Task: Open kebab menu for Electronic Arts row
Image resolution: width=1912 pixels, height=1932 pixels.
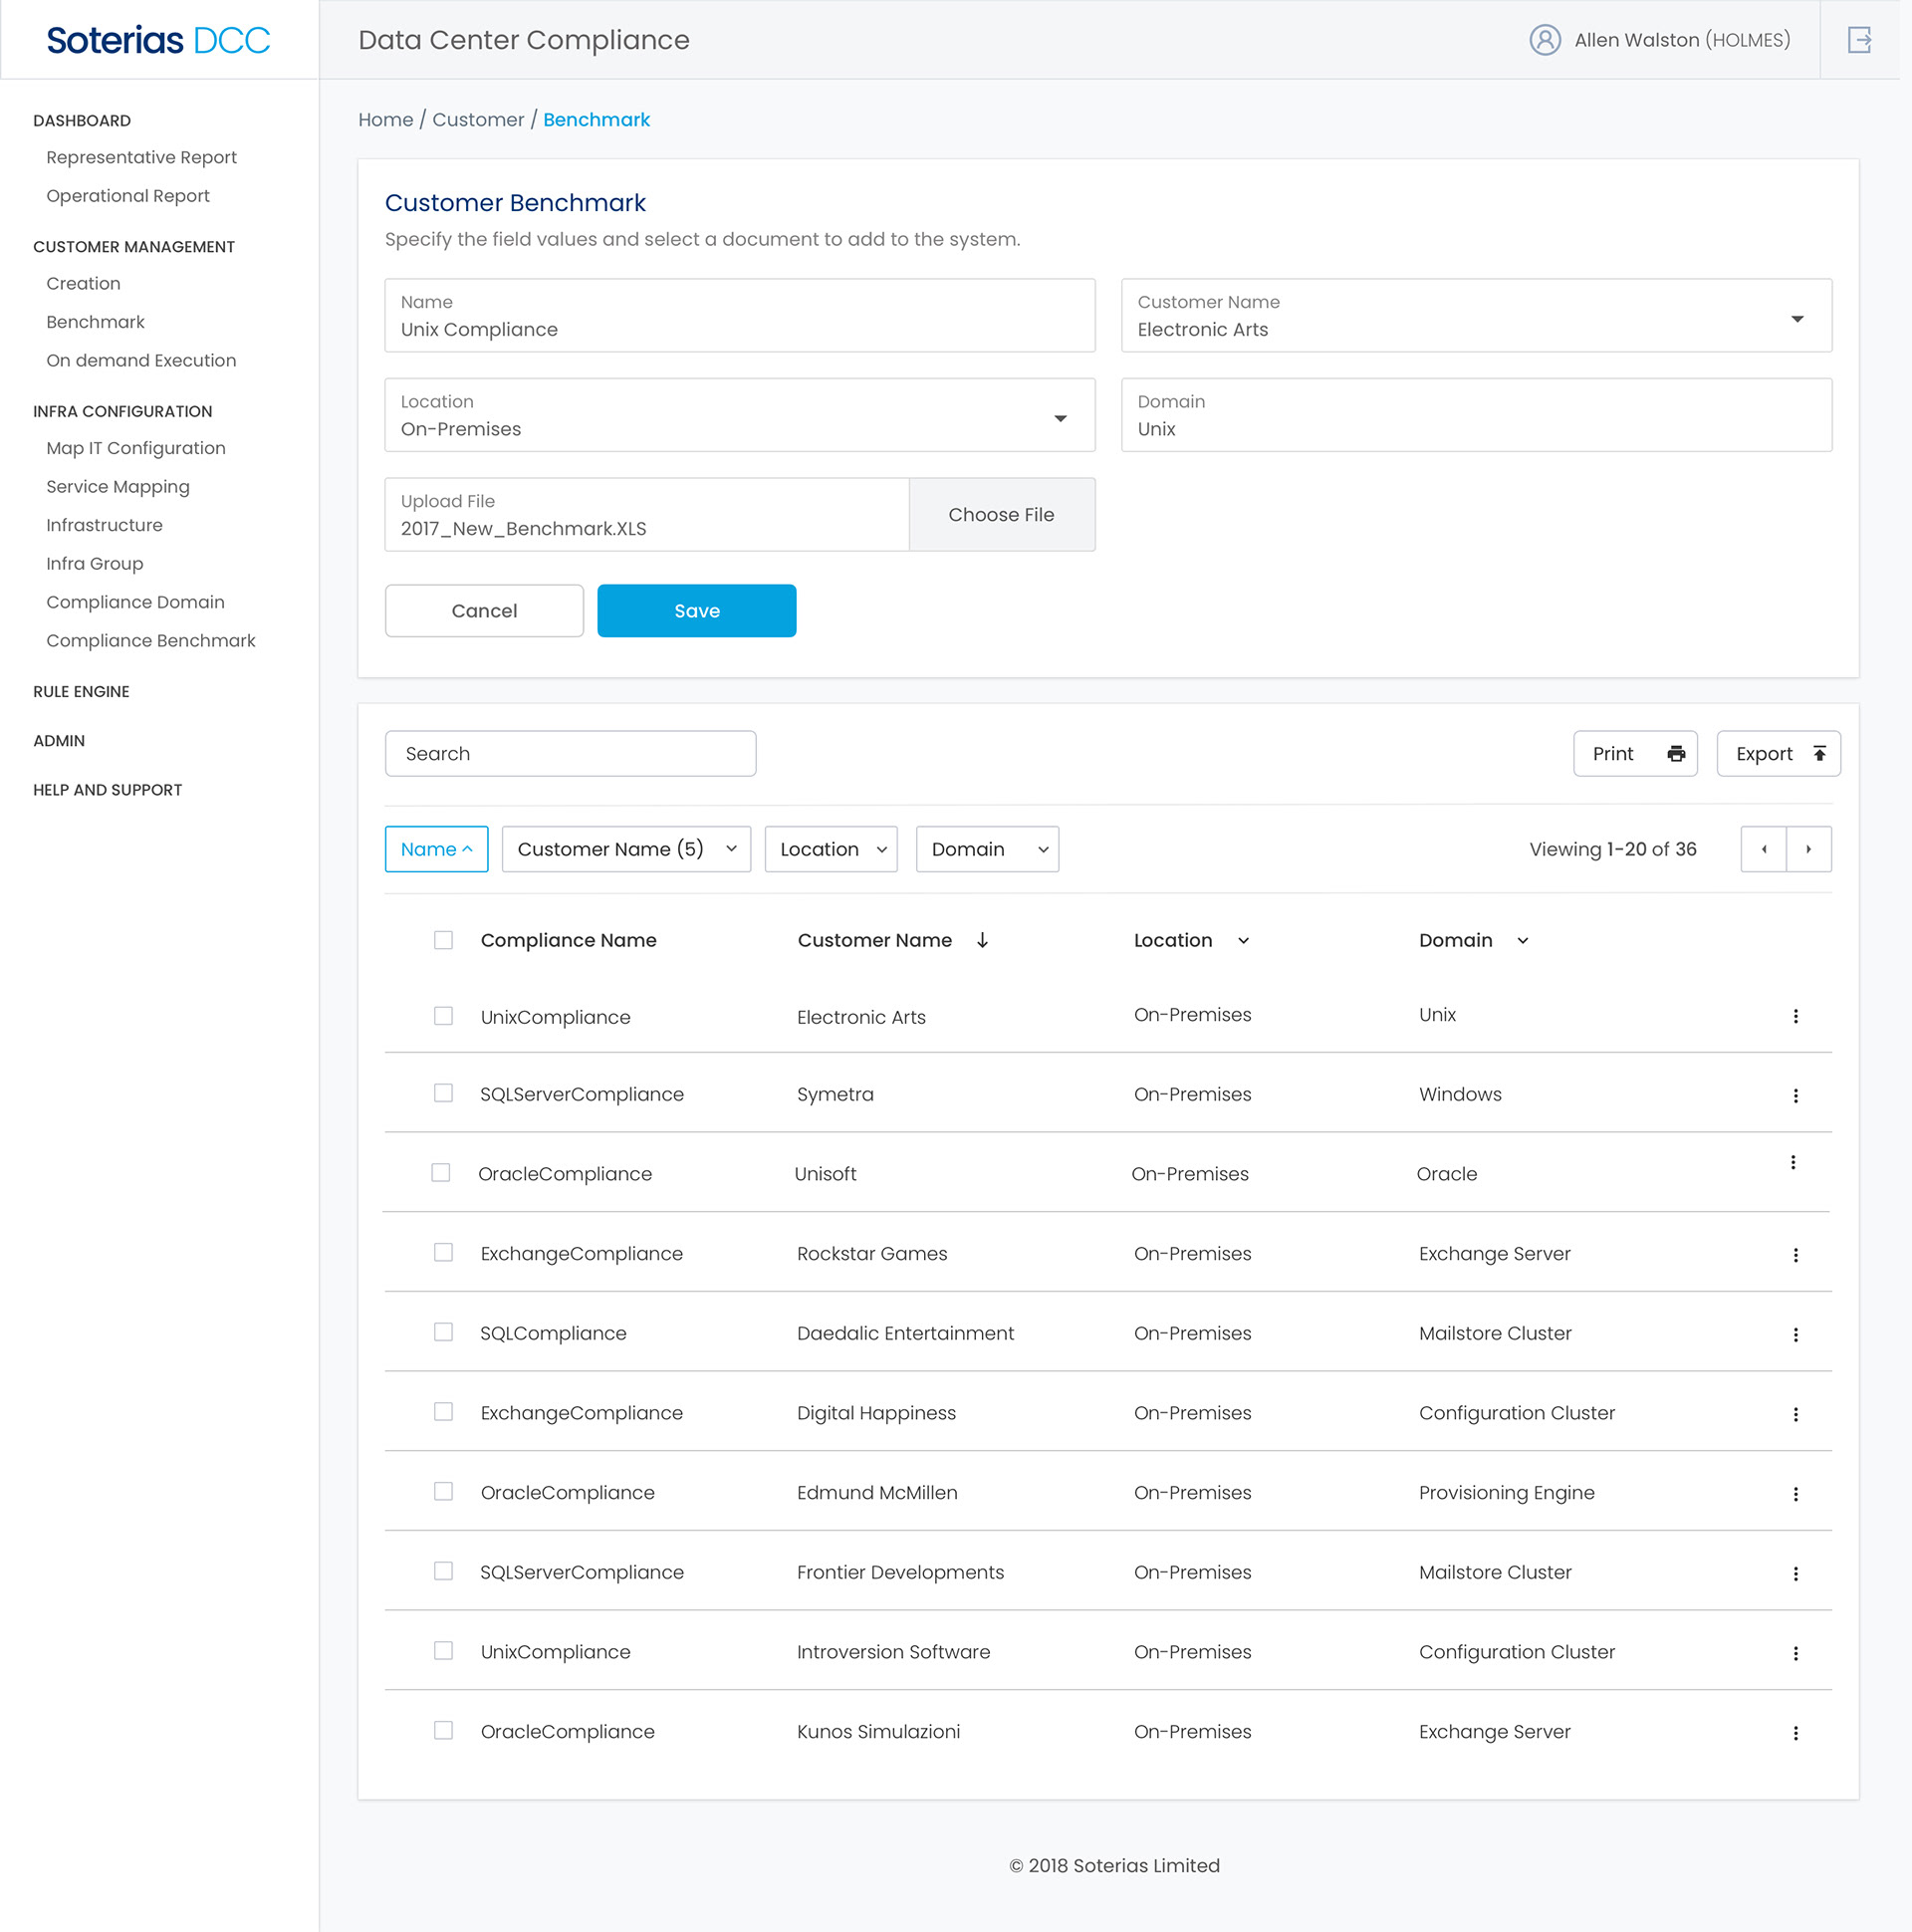Action: [1795, 1016]
